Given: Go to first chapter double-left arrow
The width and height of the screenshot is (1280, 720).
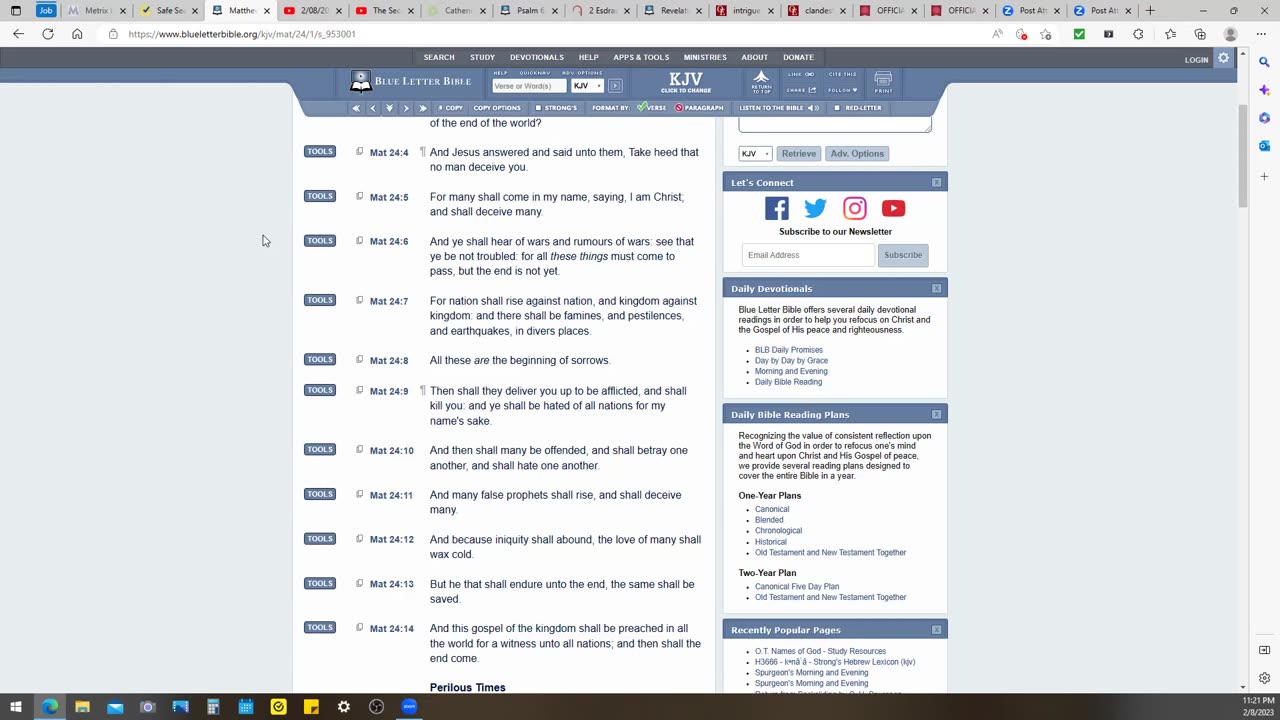Looking at the screenshot, I should (x=356, y=108).
